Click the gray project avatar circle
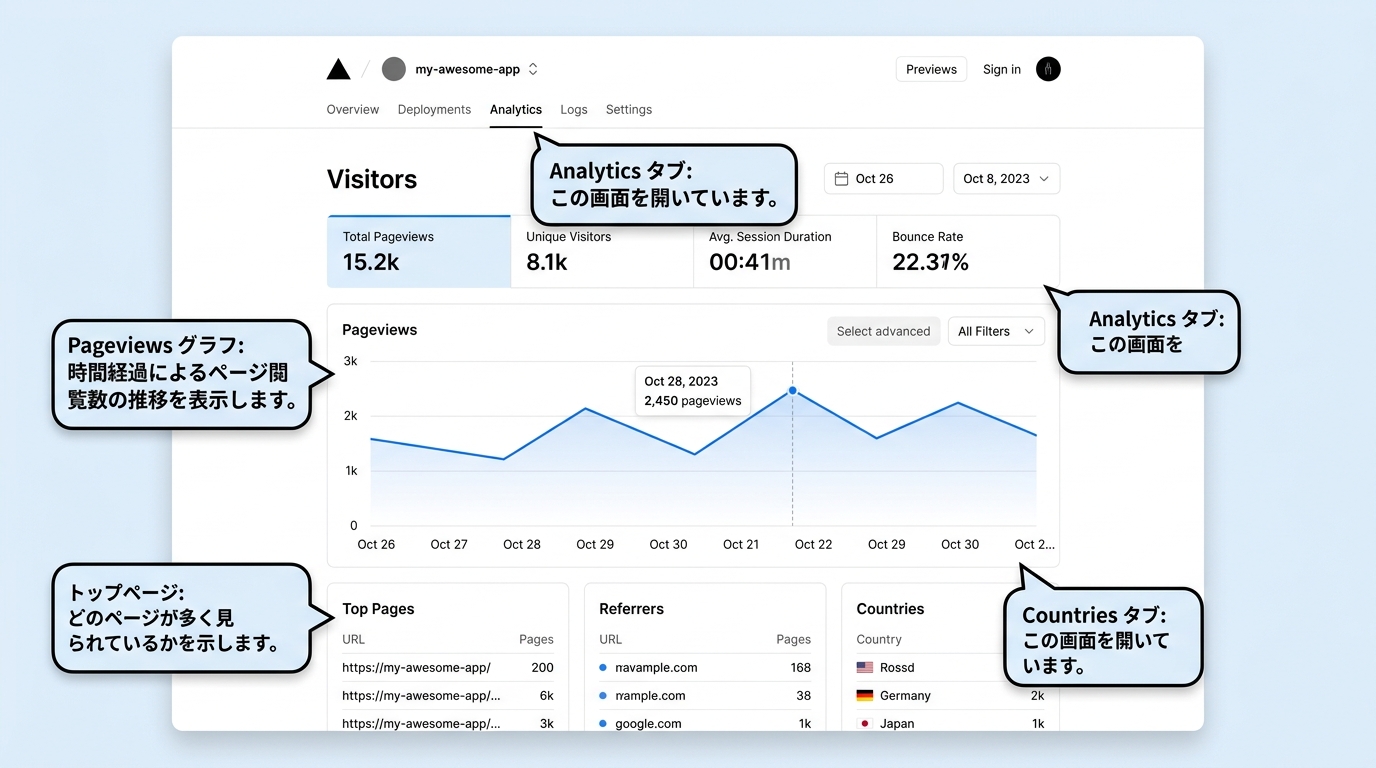1376x768 pixels. (394, 69)
